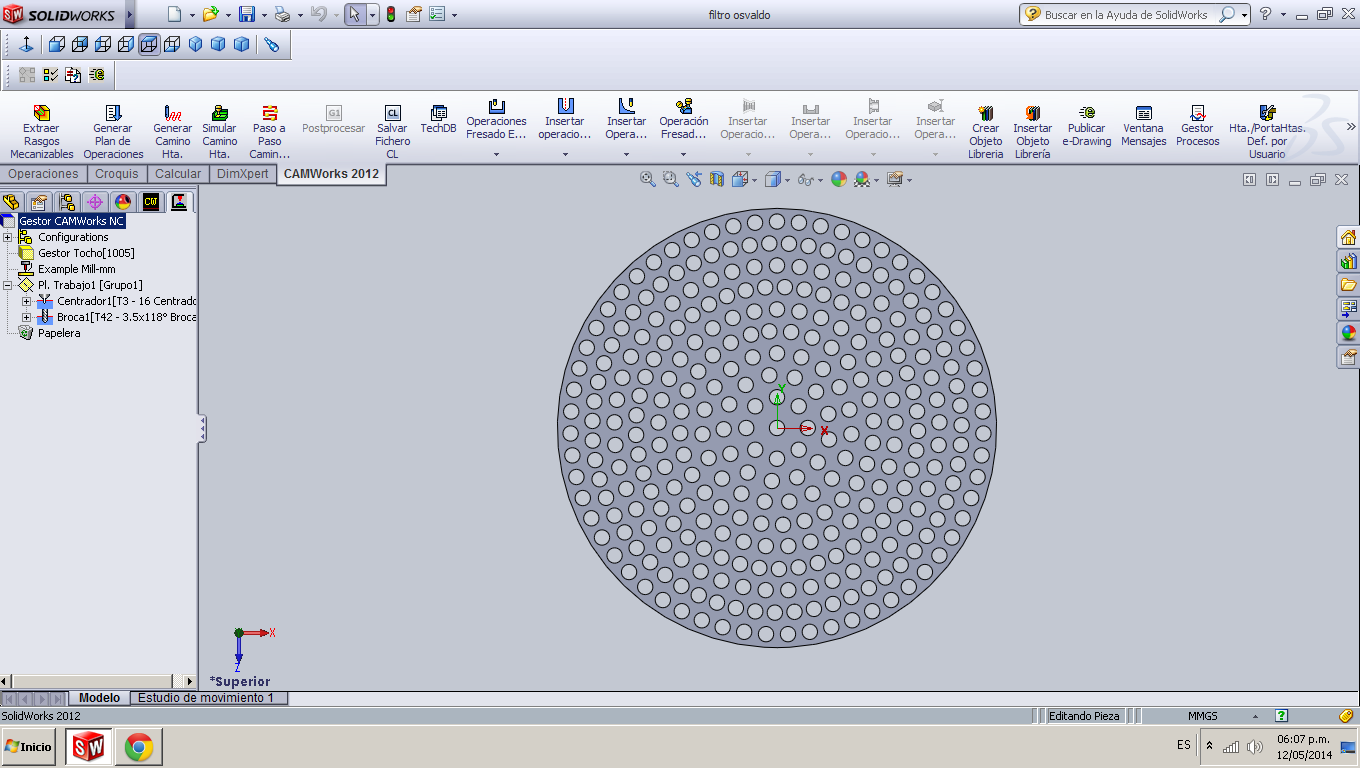
Task: Open the FeatureManager design tree tab
Action: (11, 202)
